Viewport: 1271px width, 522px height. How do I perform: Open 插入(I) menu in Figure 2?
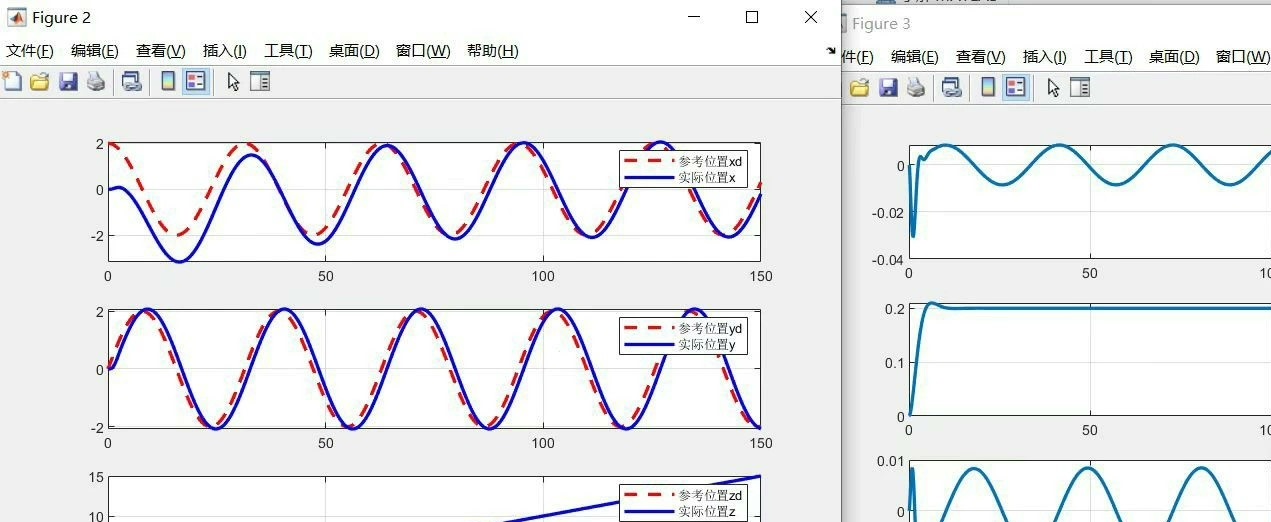pyautogui.click(x=225, y=51)
